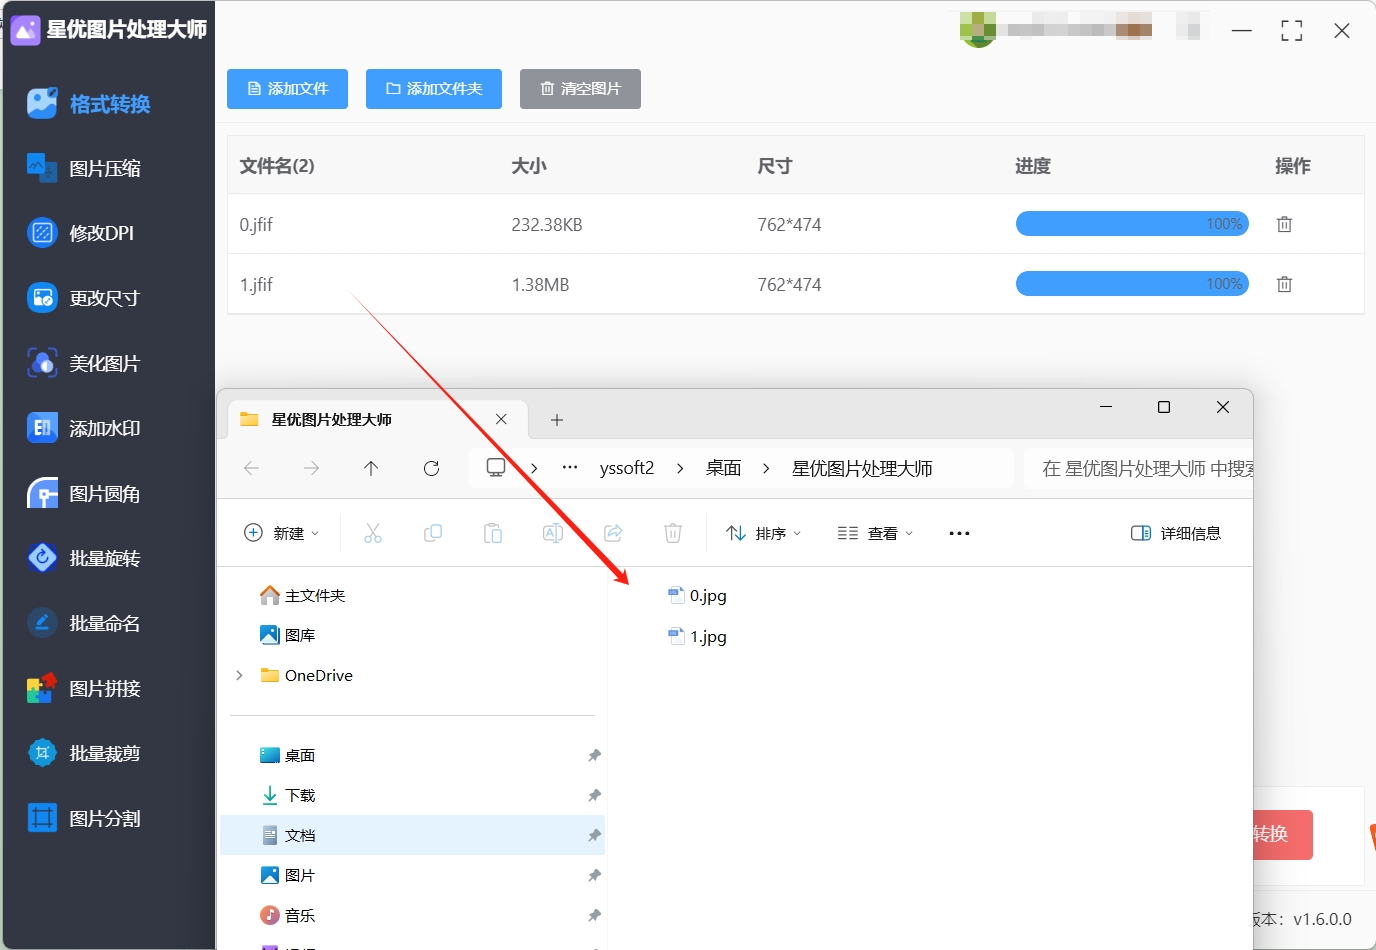Go back in File Explorer
This screenshot has height=950, width=1376.
point(252,468)
